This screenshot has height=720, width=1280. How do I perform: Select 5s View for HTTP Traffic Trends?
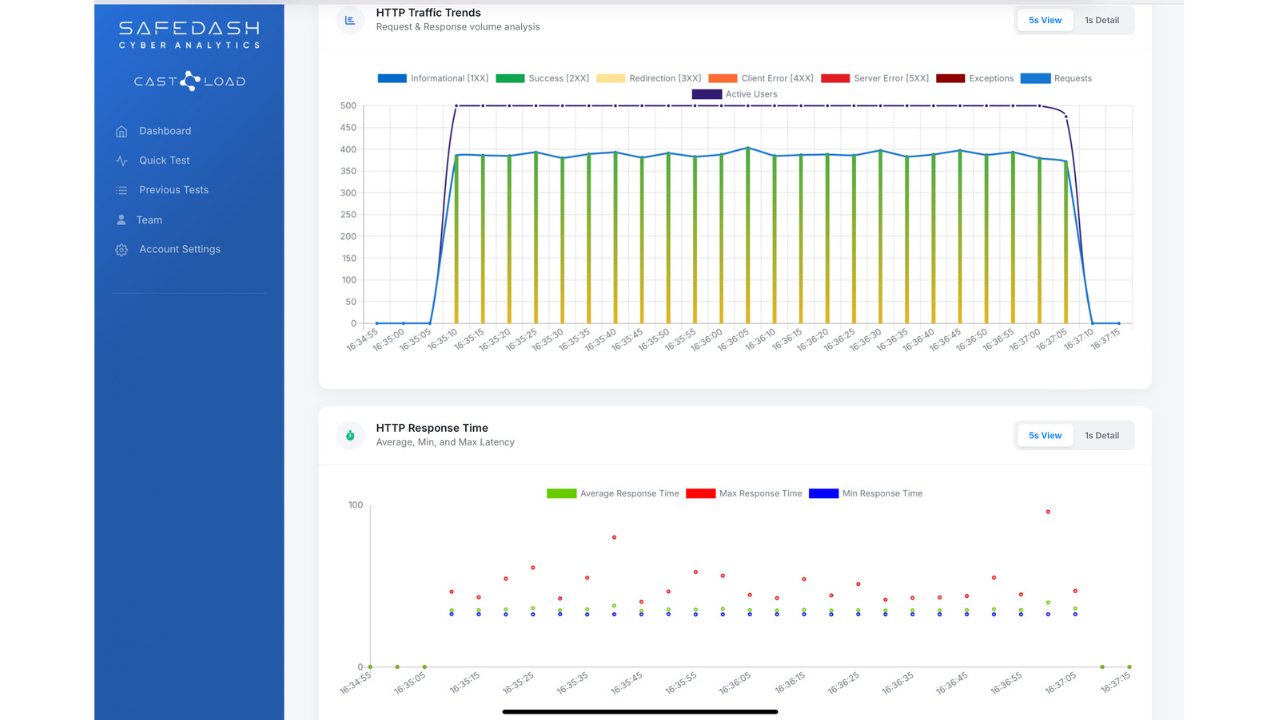1045,20
